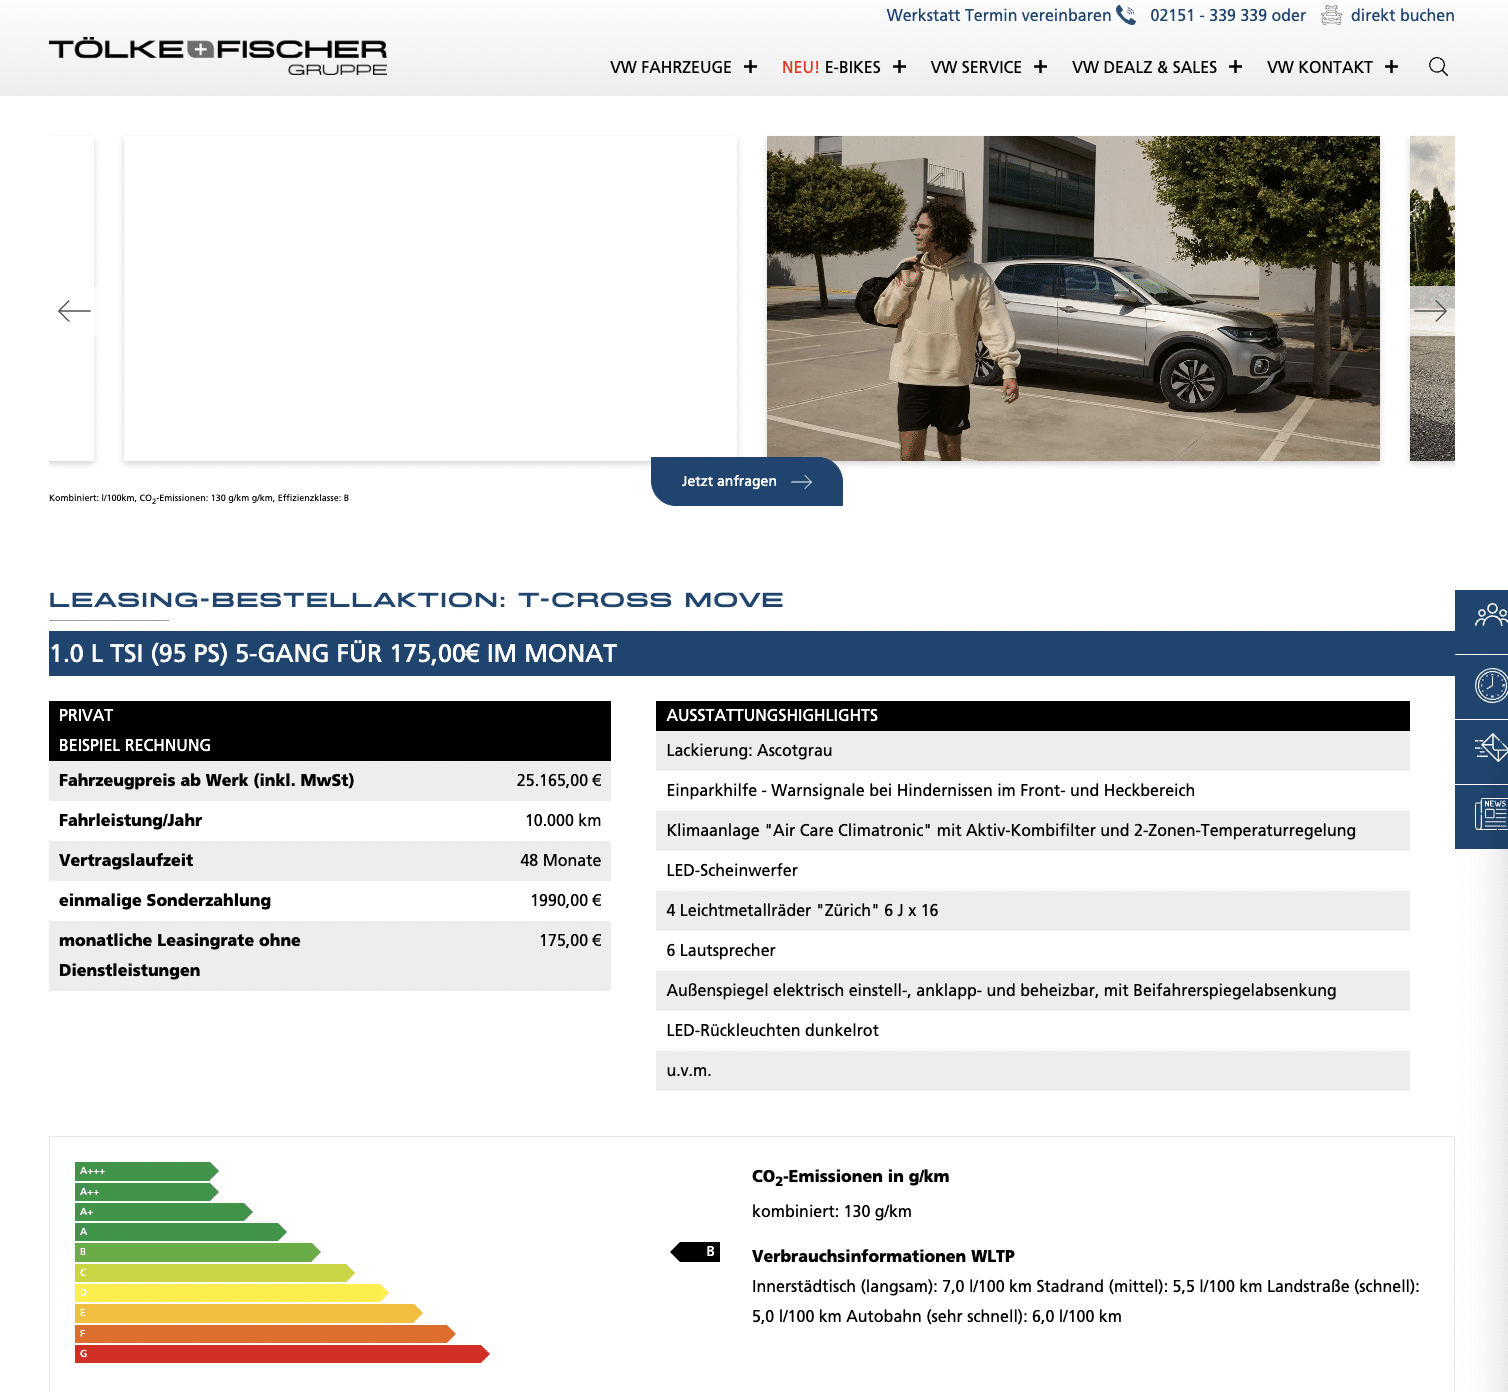
Task: Click the value '48 Monate'
Action: click(x=560, y=860)
